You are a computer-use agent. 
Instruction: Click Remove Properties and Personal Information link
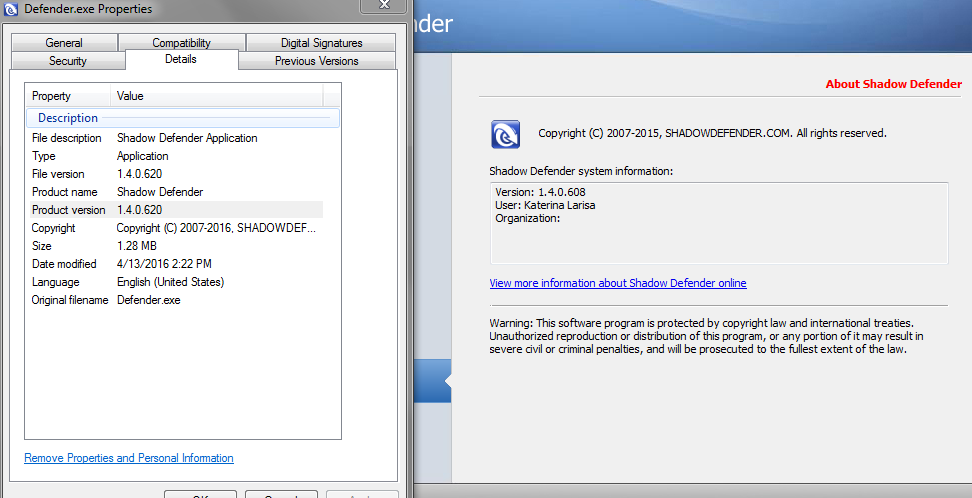coord(129,458)
